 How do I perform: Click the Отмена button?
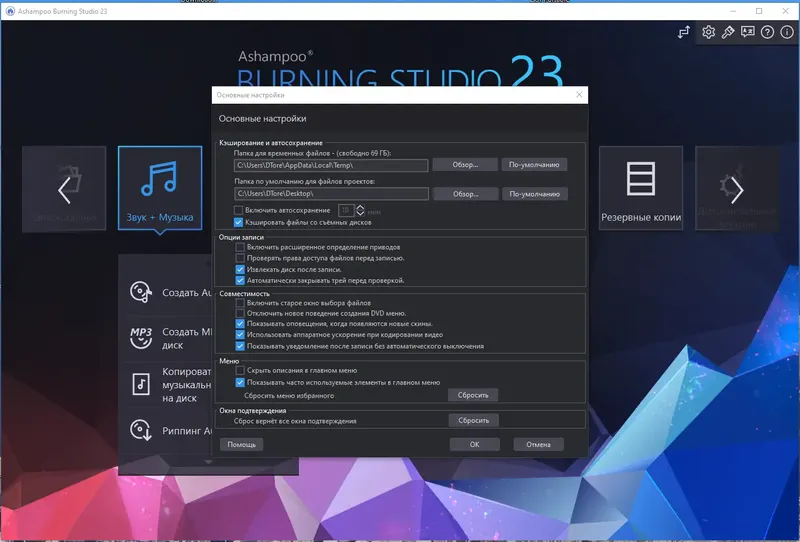point(538,445)
